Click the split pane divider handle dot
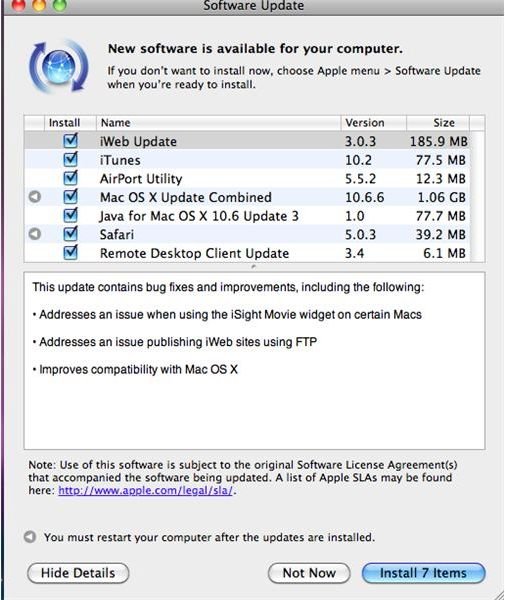Viewport: 505px width, 600px height. coord(254,267)
